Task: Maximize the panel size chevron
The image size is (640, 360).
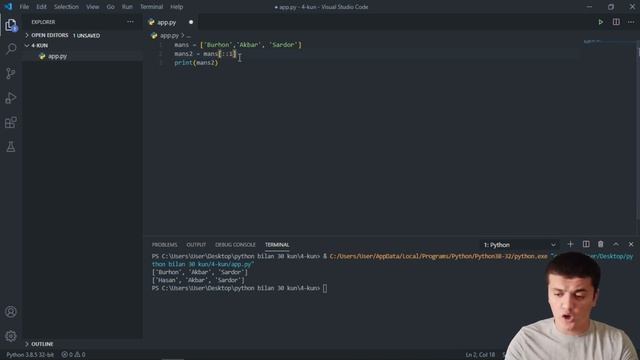Action: point(616,244)
